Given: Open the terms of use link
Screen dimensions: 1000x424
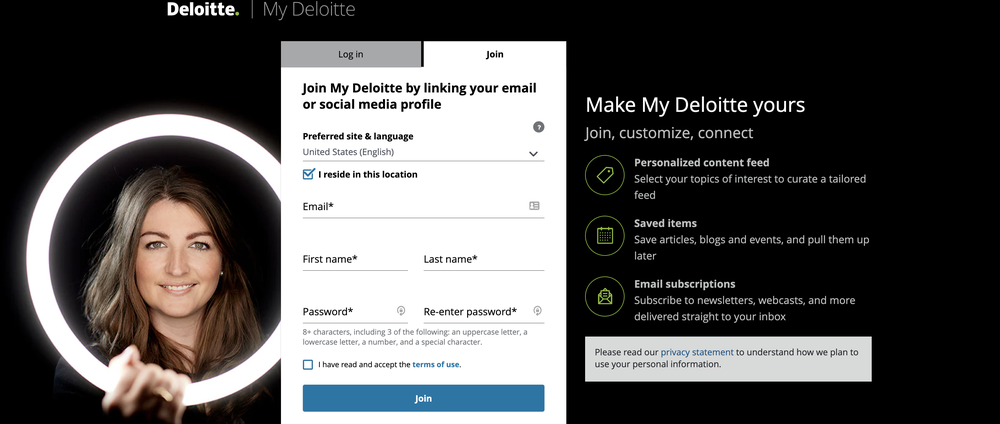Looking at the screenshot, I should (436, 365).
